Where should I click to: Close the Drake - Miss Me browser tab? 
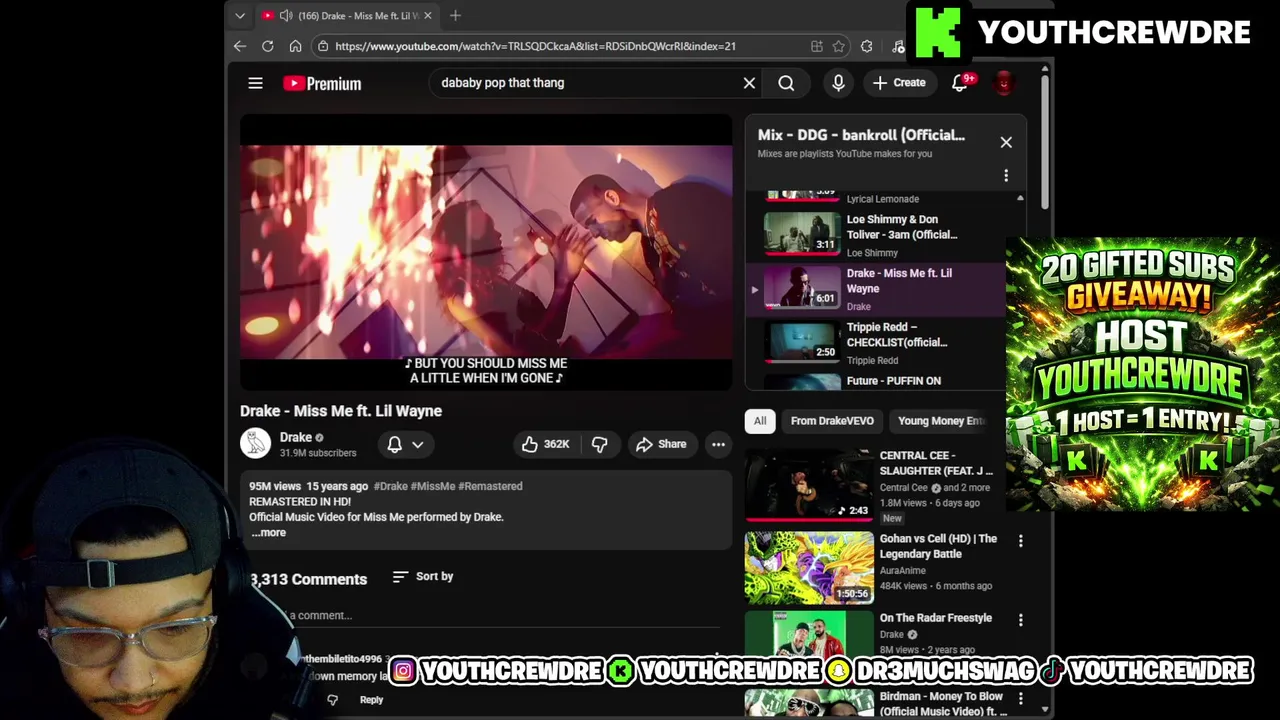(428, 15)
